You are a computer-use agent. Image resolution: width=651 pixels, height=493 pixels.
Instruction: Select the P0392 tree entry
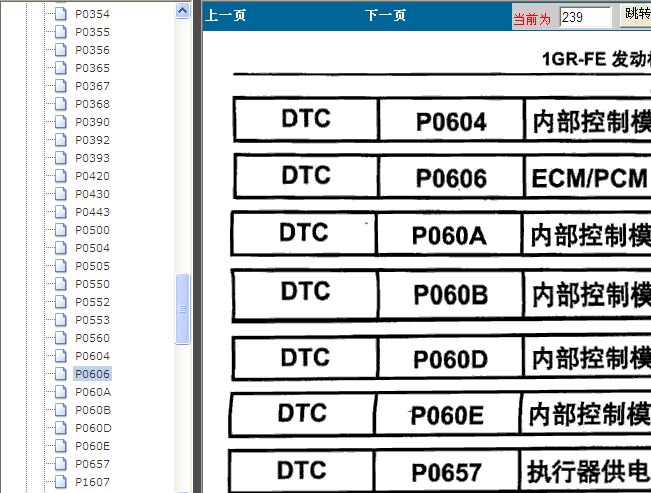(x=92, y=140)
